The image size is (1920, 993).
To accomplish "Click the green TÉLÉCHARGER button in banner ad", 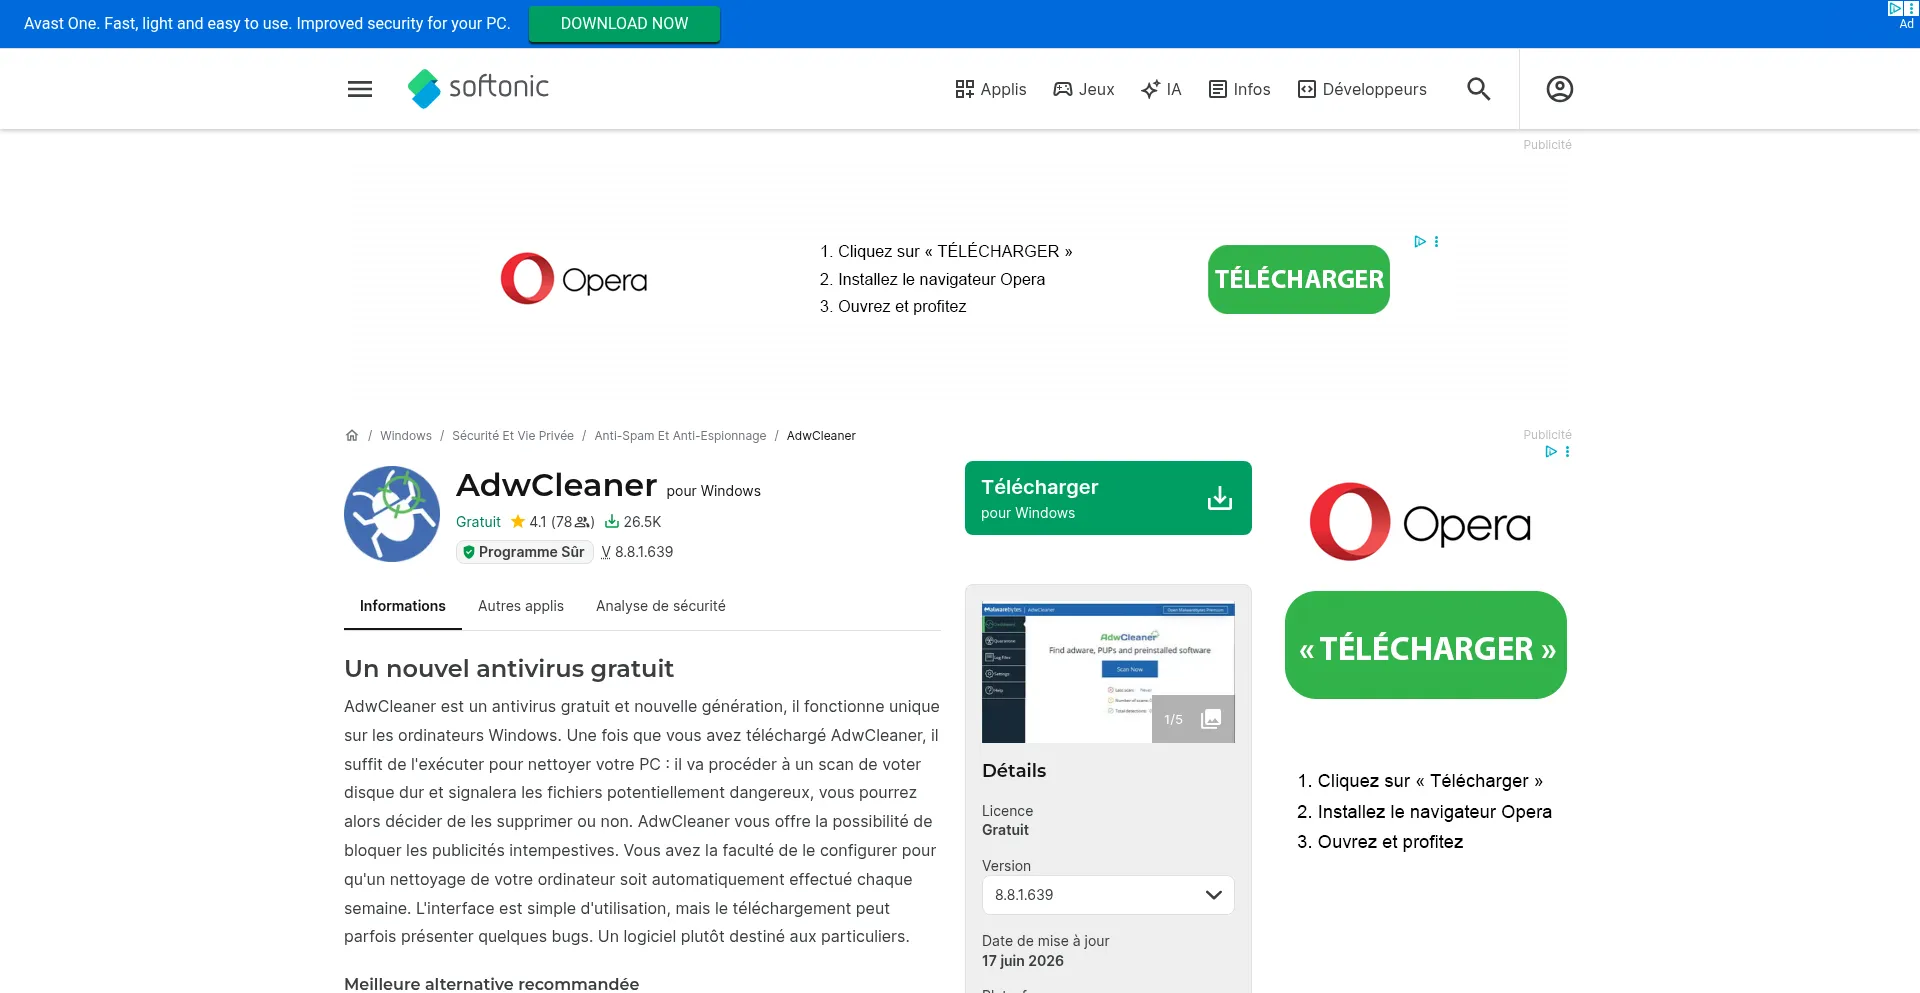I will tap(1299, 279).
